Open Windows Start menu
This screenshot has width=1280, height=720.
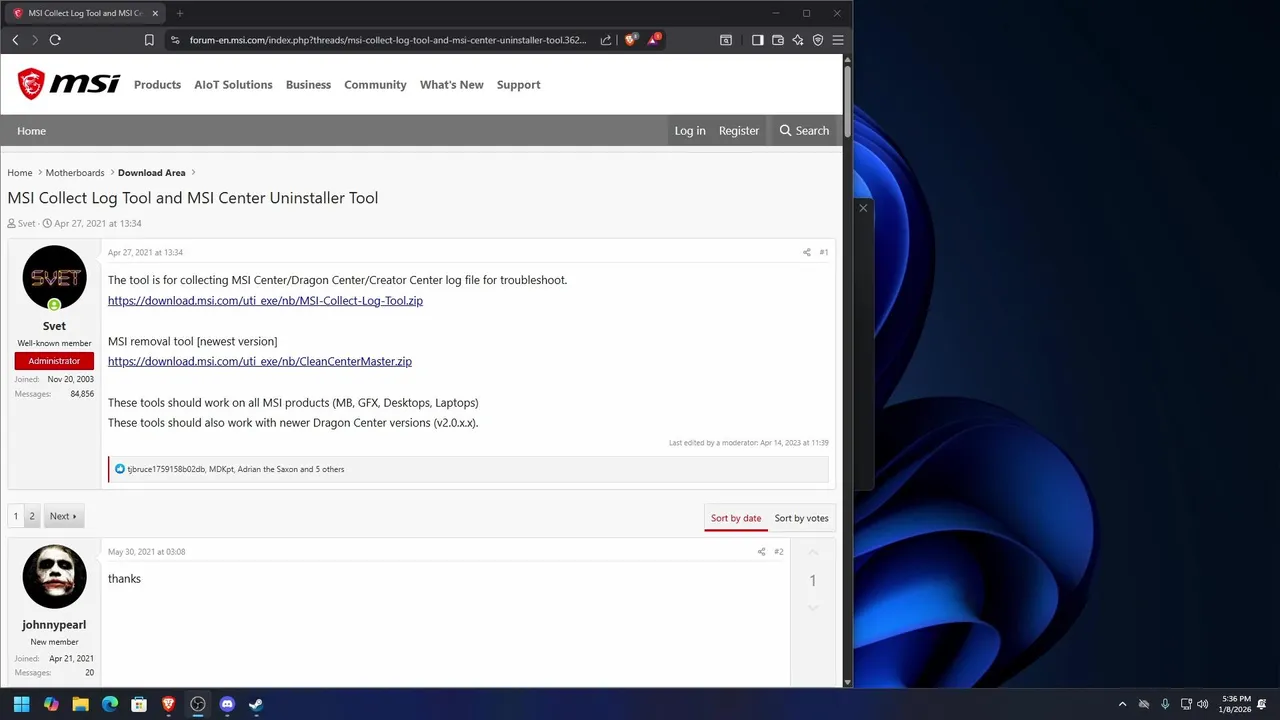click(x=21, y=704)
